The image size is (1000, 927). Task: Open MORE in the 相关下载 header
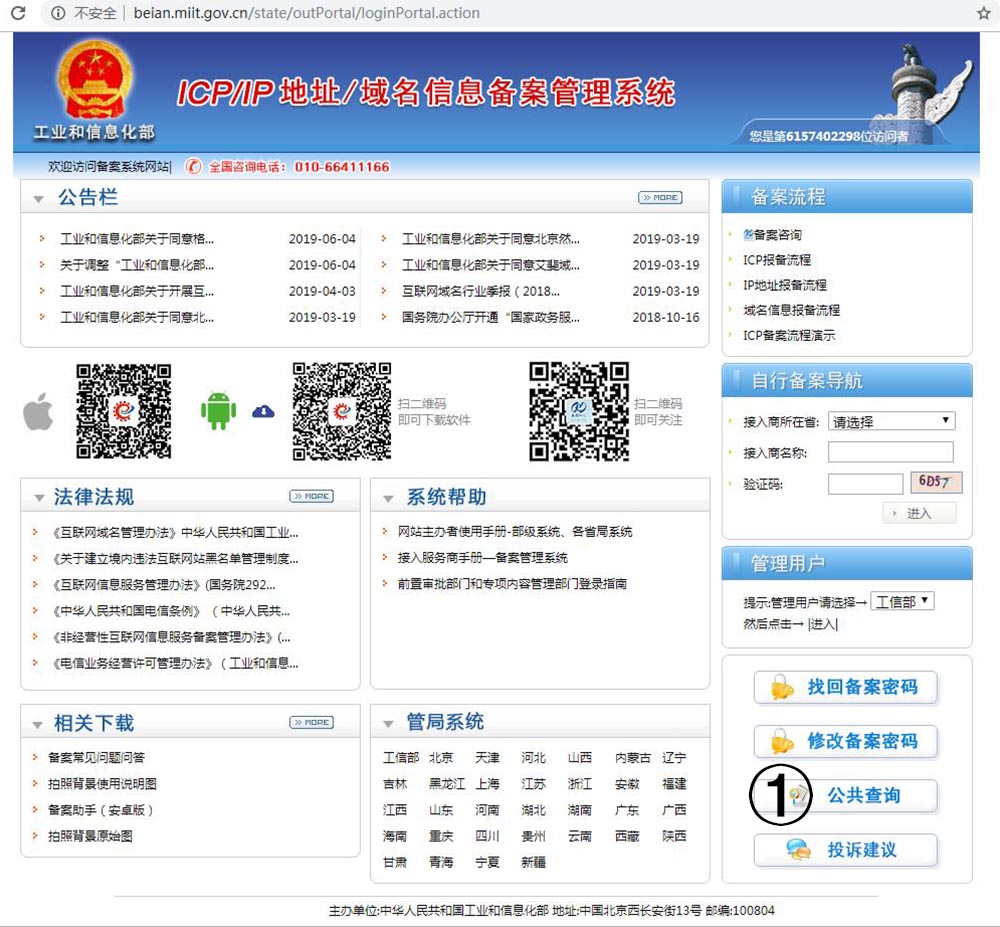pos(311,722)
